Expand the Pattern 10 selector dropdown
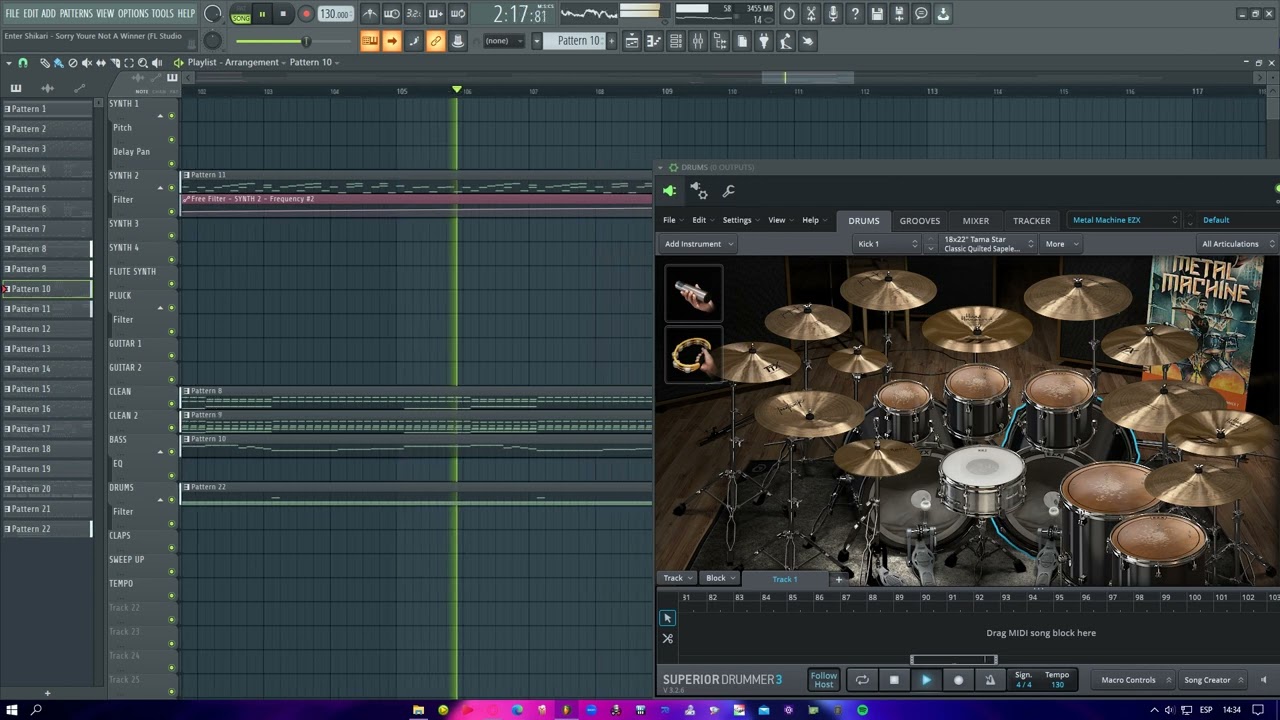The height and width of the screenshot is (720, 1280). click(x=536, y=41)
